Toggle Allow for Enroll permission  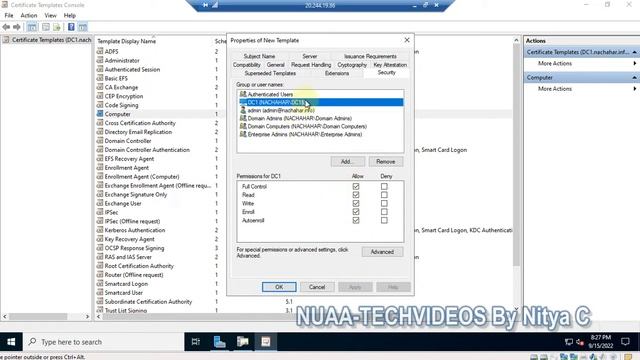356,212
